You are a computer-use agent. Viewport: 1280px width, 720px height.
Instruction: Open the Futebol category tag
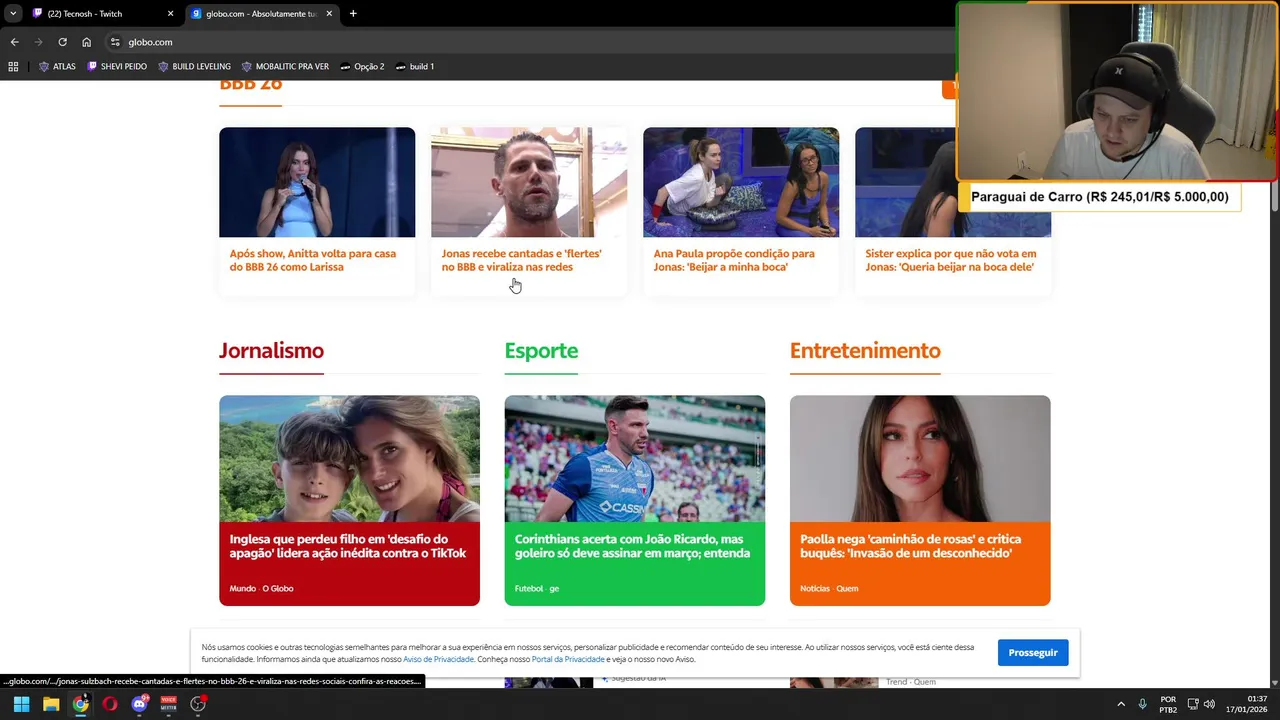[528, 589]
